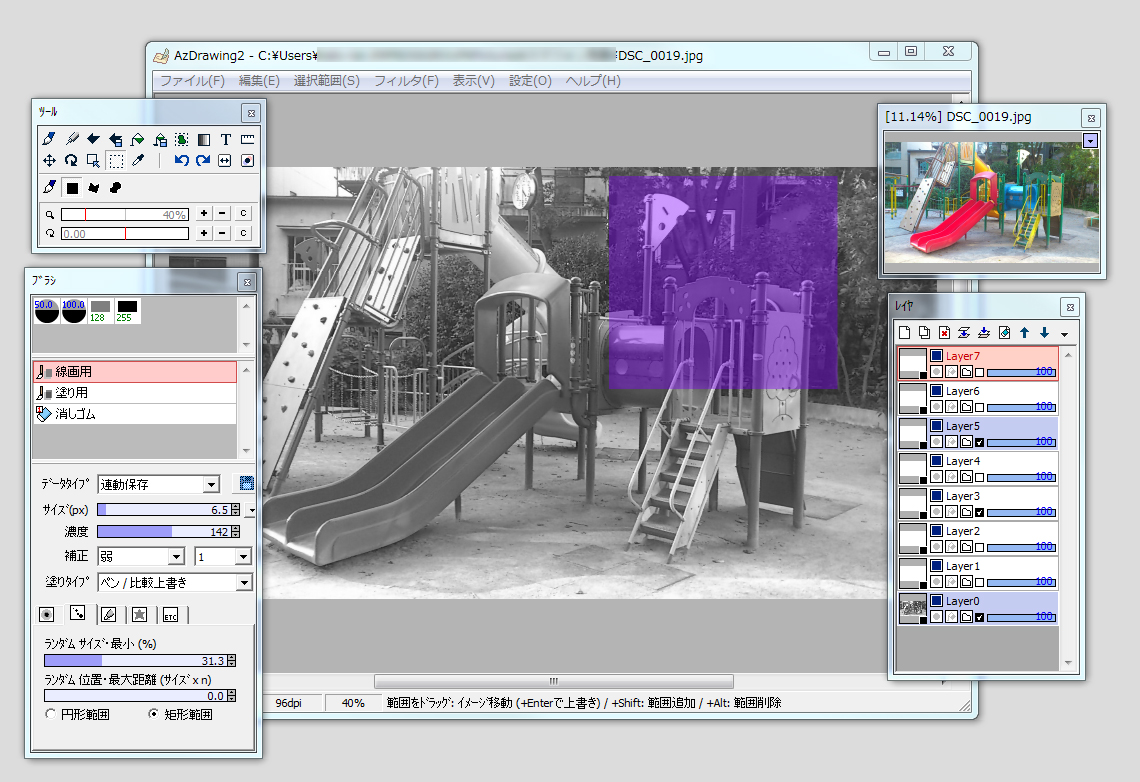Delete the current layer using the red X icon
Viewport: 1140px width, 782px height.
[x=943, y=333]
